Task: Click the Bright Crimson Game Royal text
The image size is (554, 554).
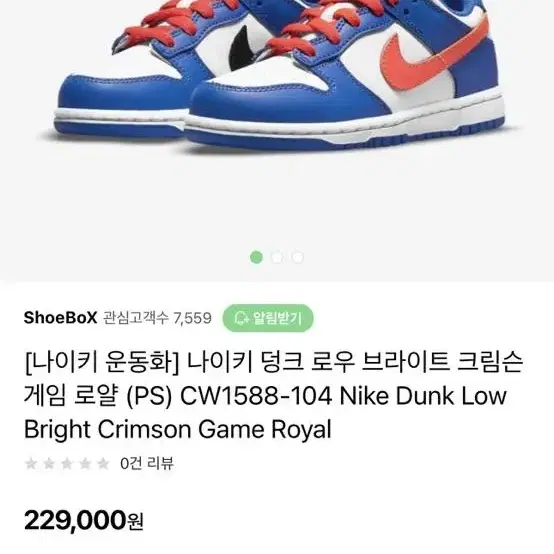Action: 178,429
